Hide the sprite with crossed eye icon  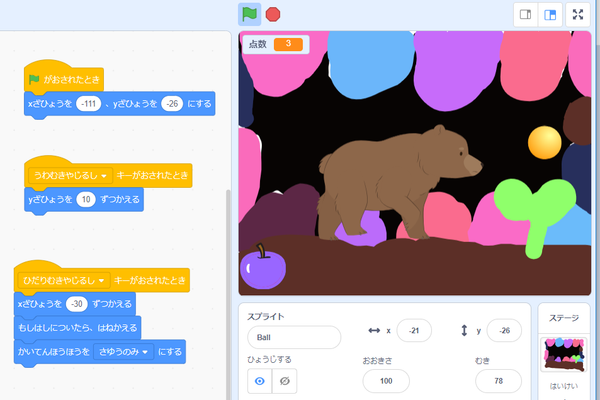pyautogui.click(x=285, y=381)
